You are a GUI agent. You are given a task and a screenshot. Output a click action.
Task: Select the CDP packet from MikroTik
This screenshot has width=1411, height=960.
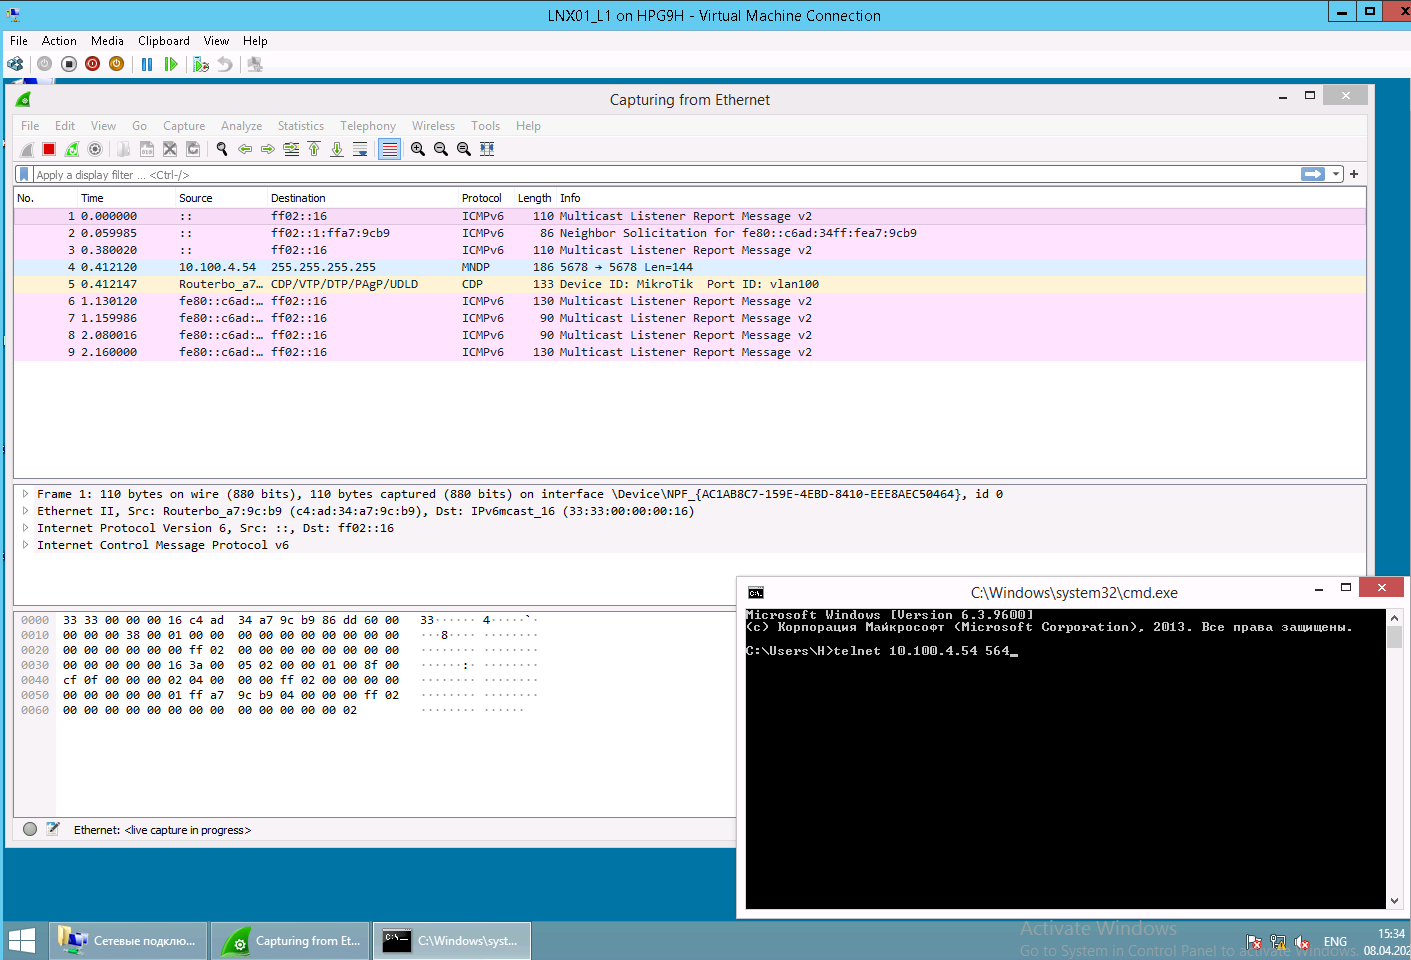[x=400, y=283]
